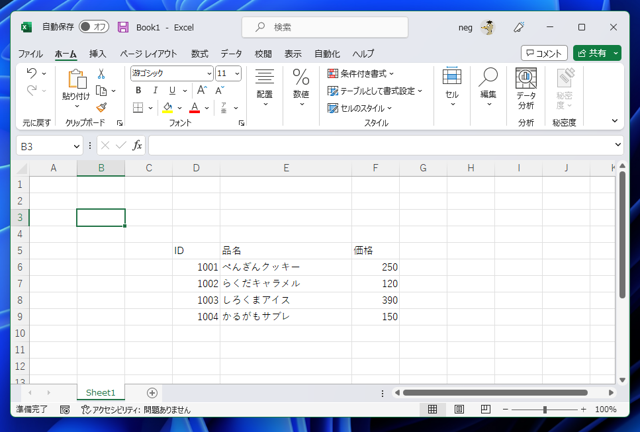
Task: Decrease font size with smaller A
Action: point(219,90)
